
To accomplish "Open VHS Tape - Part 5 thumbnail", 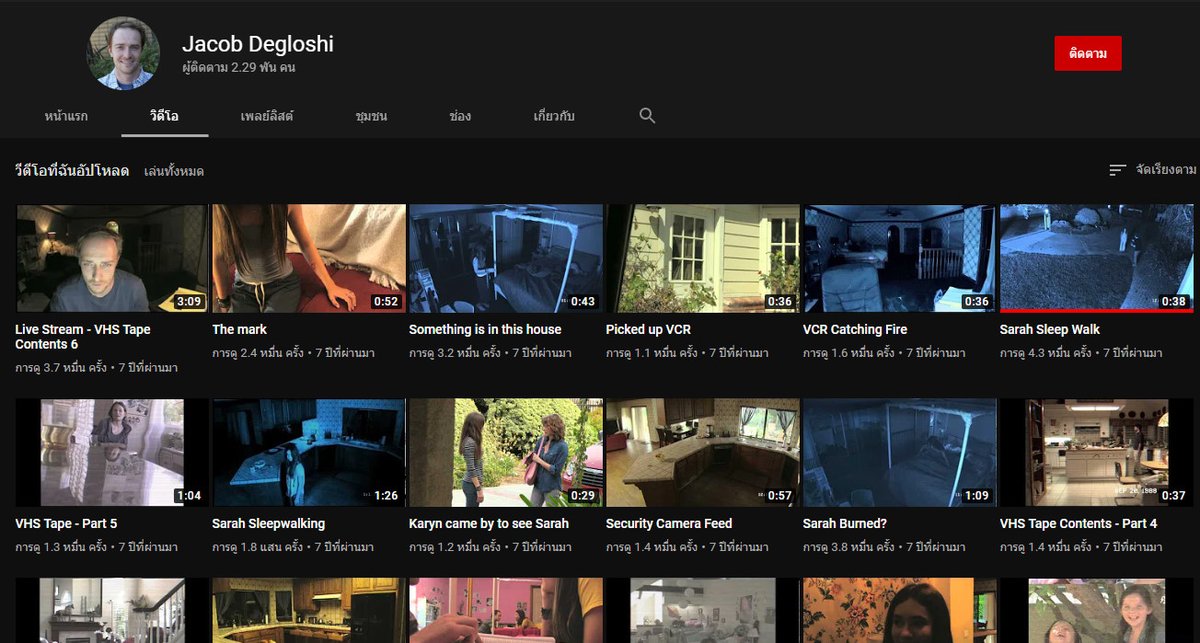I will coord(112,453).
